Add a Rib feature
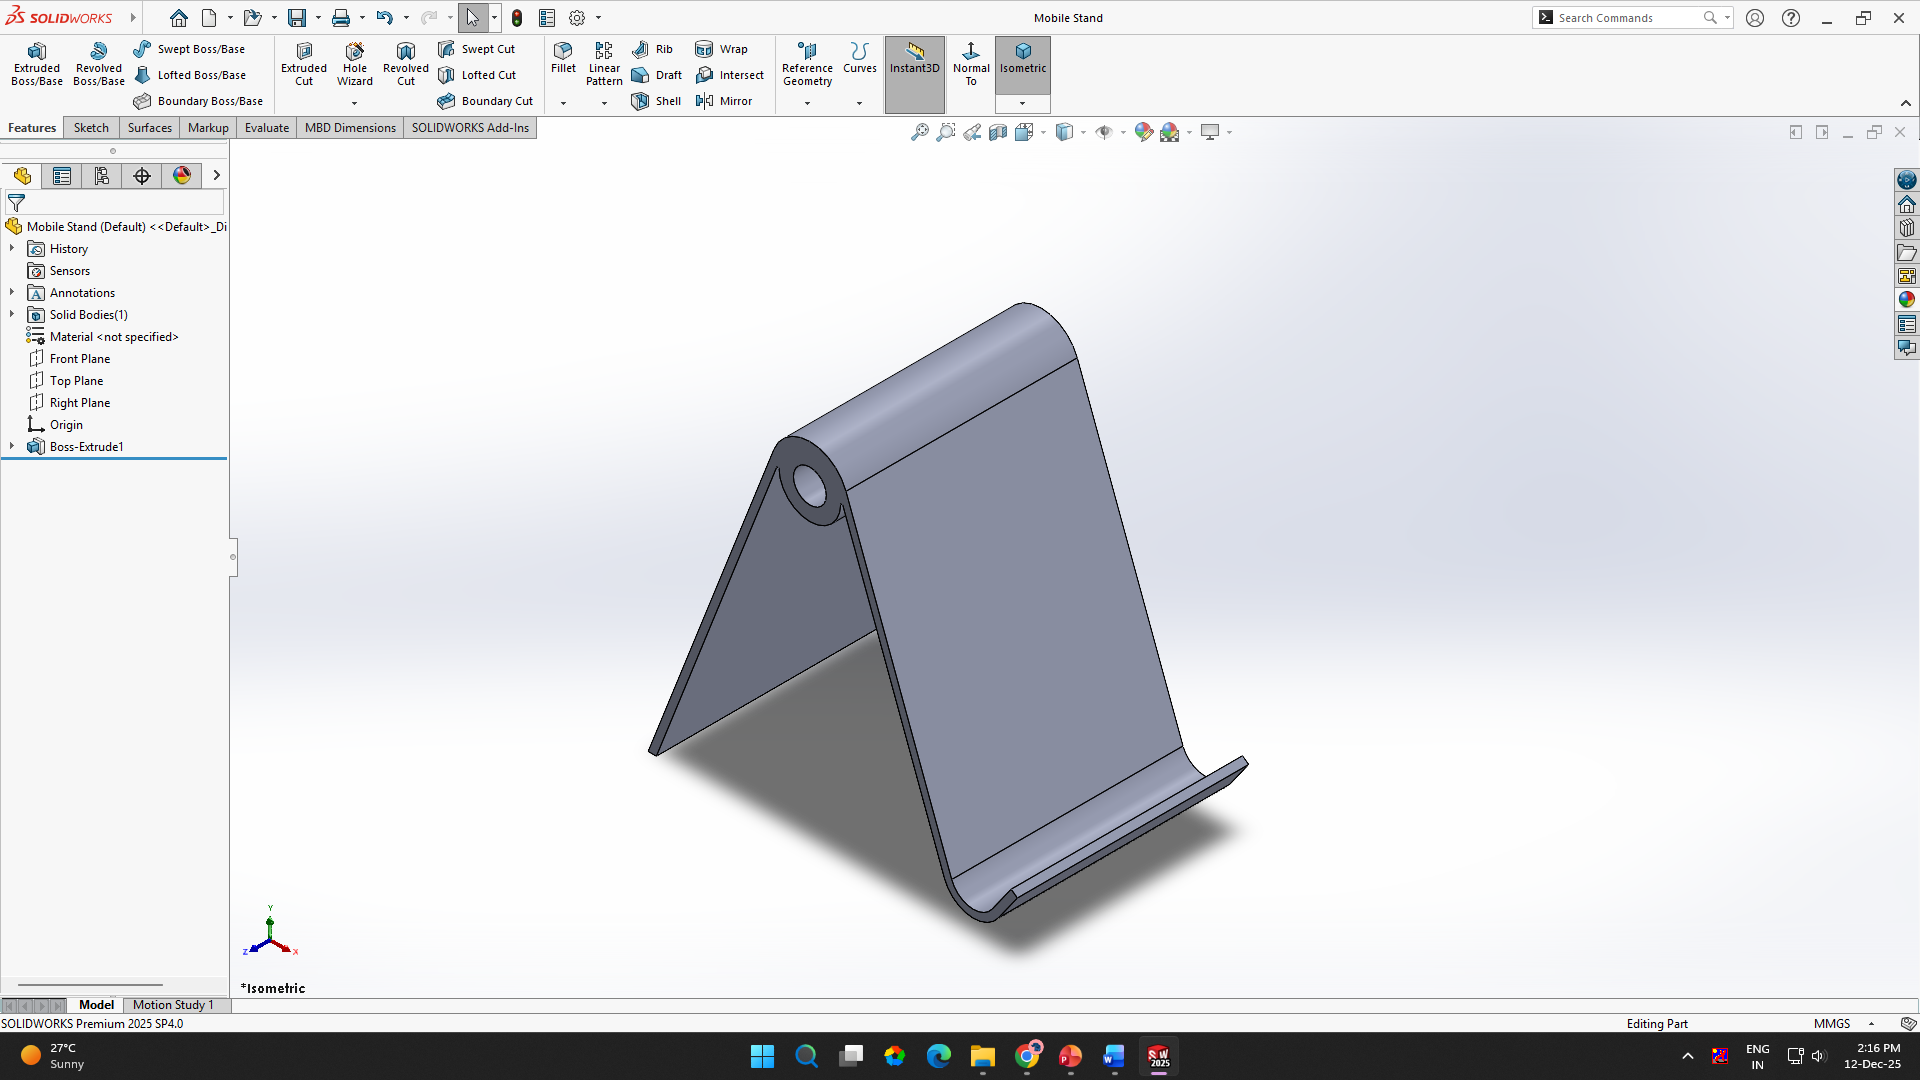 pyautogui.click(x=652, y=49)
